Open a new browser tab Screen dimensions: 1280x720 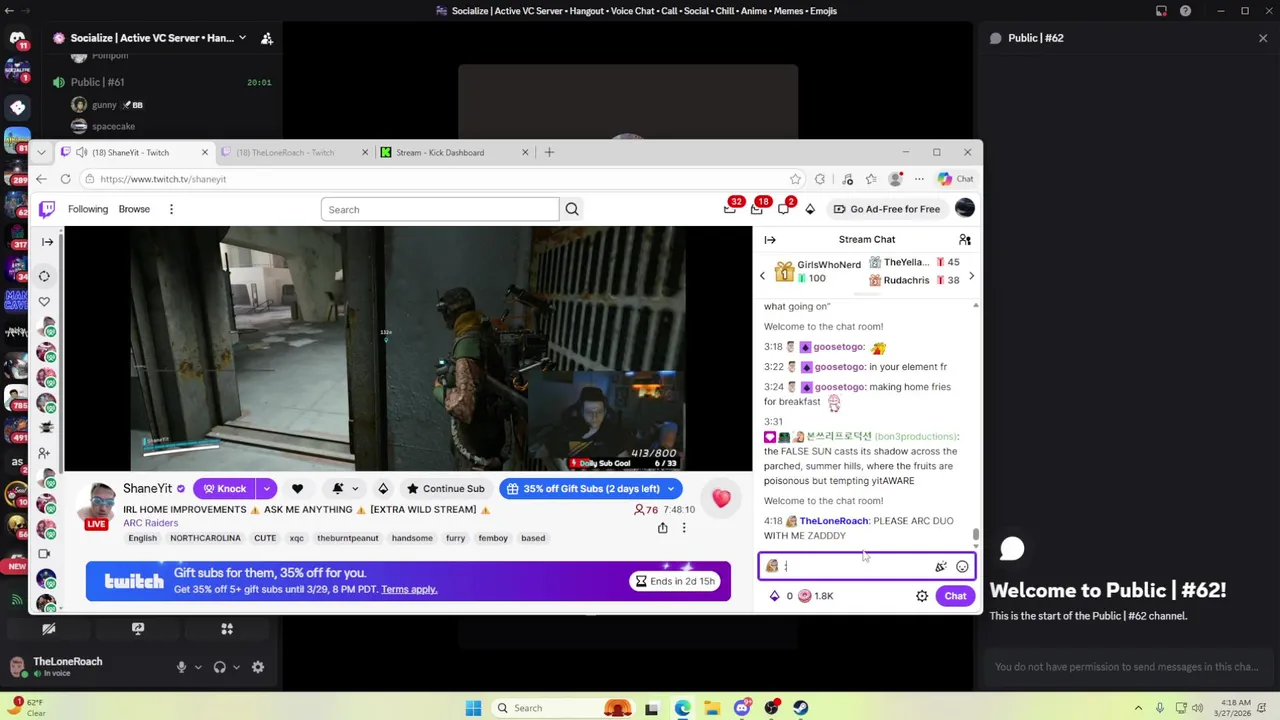(548, 153)
